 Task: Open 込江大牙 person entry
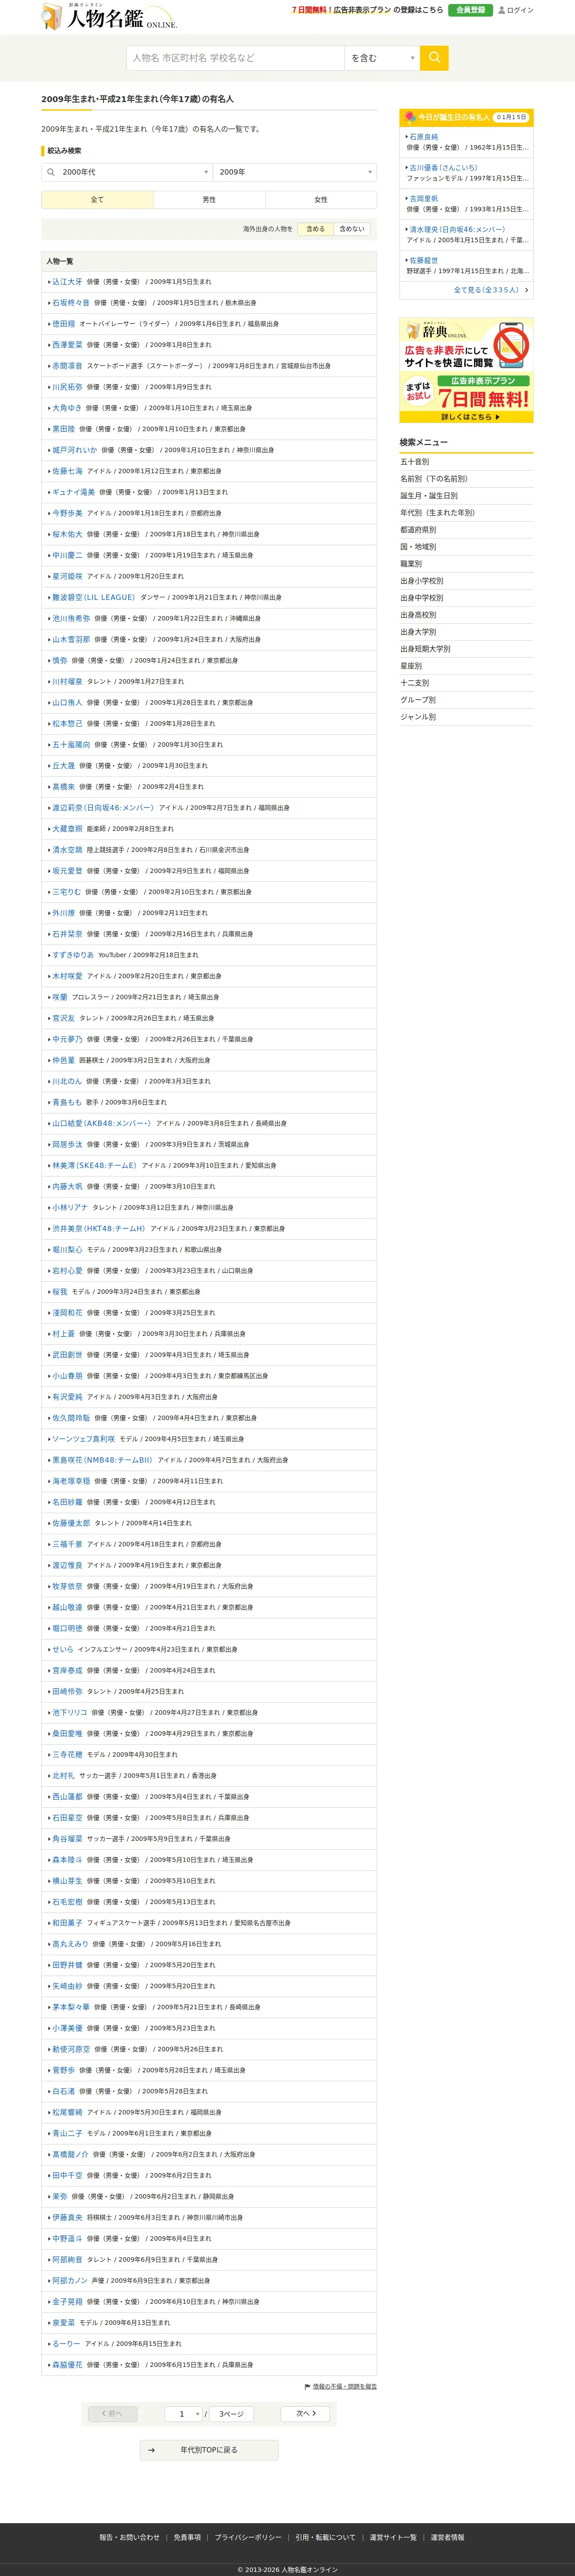[67, 282]
